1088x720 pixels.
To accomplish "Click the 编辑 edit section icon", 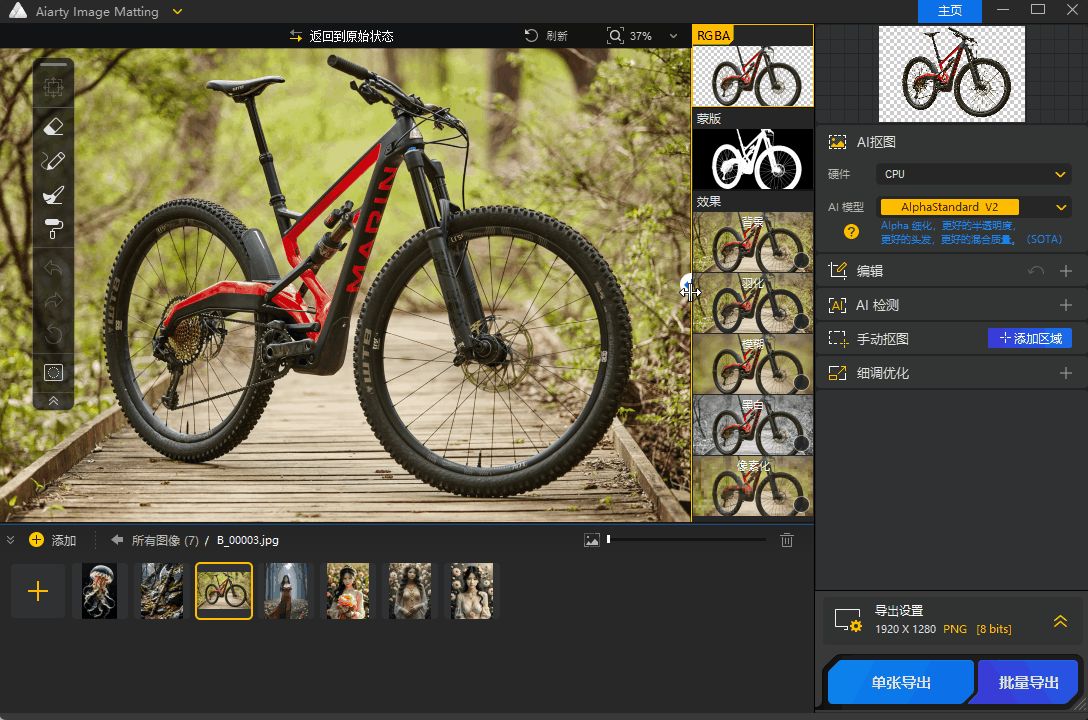I will coord(838,271).
